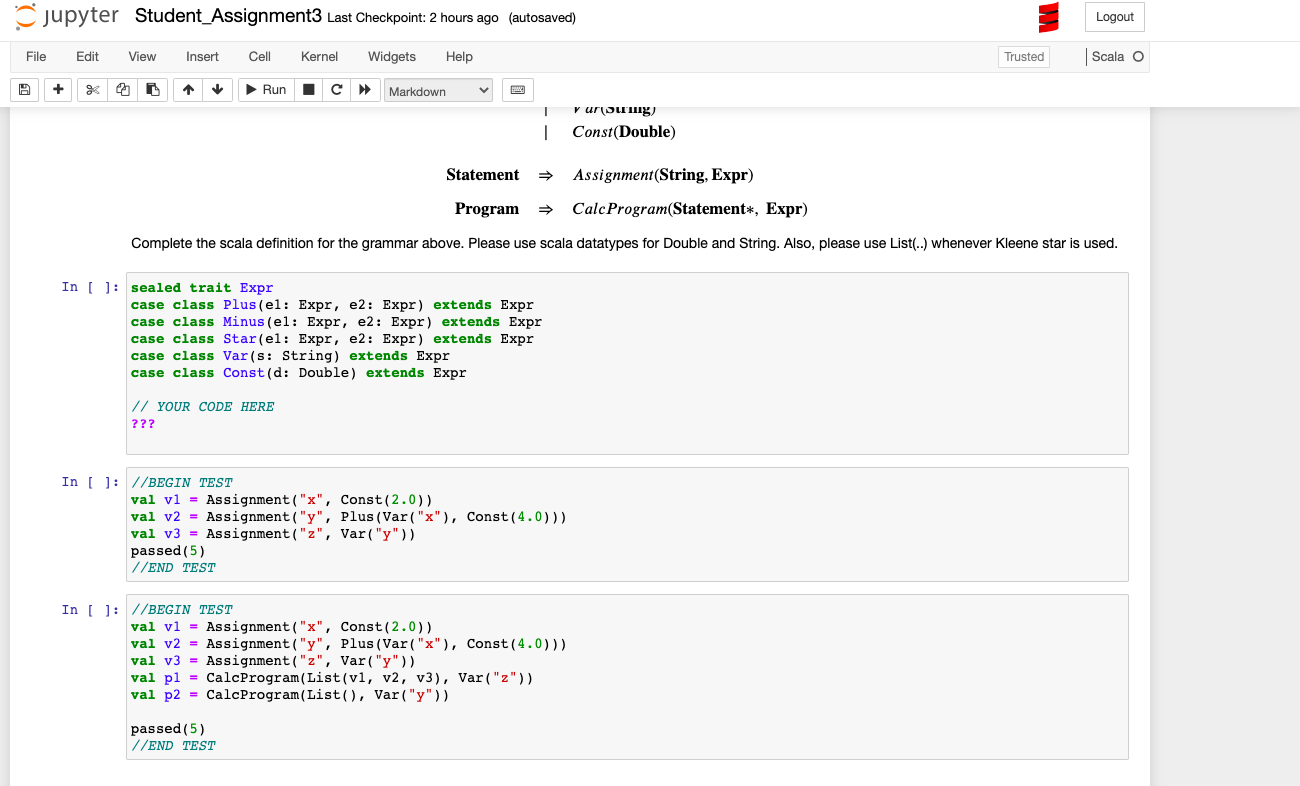The width and height of the screenshot is (1300, 786).
Task: Open the Cell menu
Action: pos(259,57)
